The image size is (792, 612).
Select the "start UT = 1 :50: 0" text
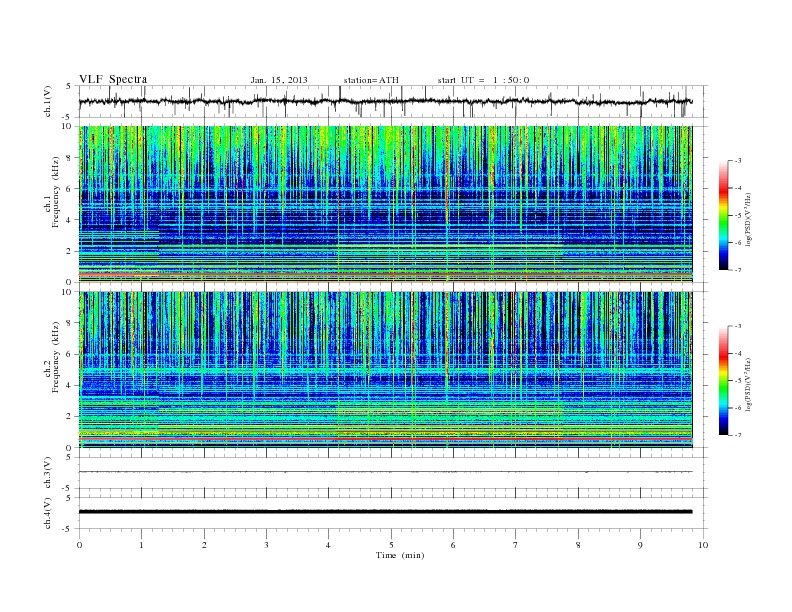click(x=483, y=80)
